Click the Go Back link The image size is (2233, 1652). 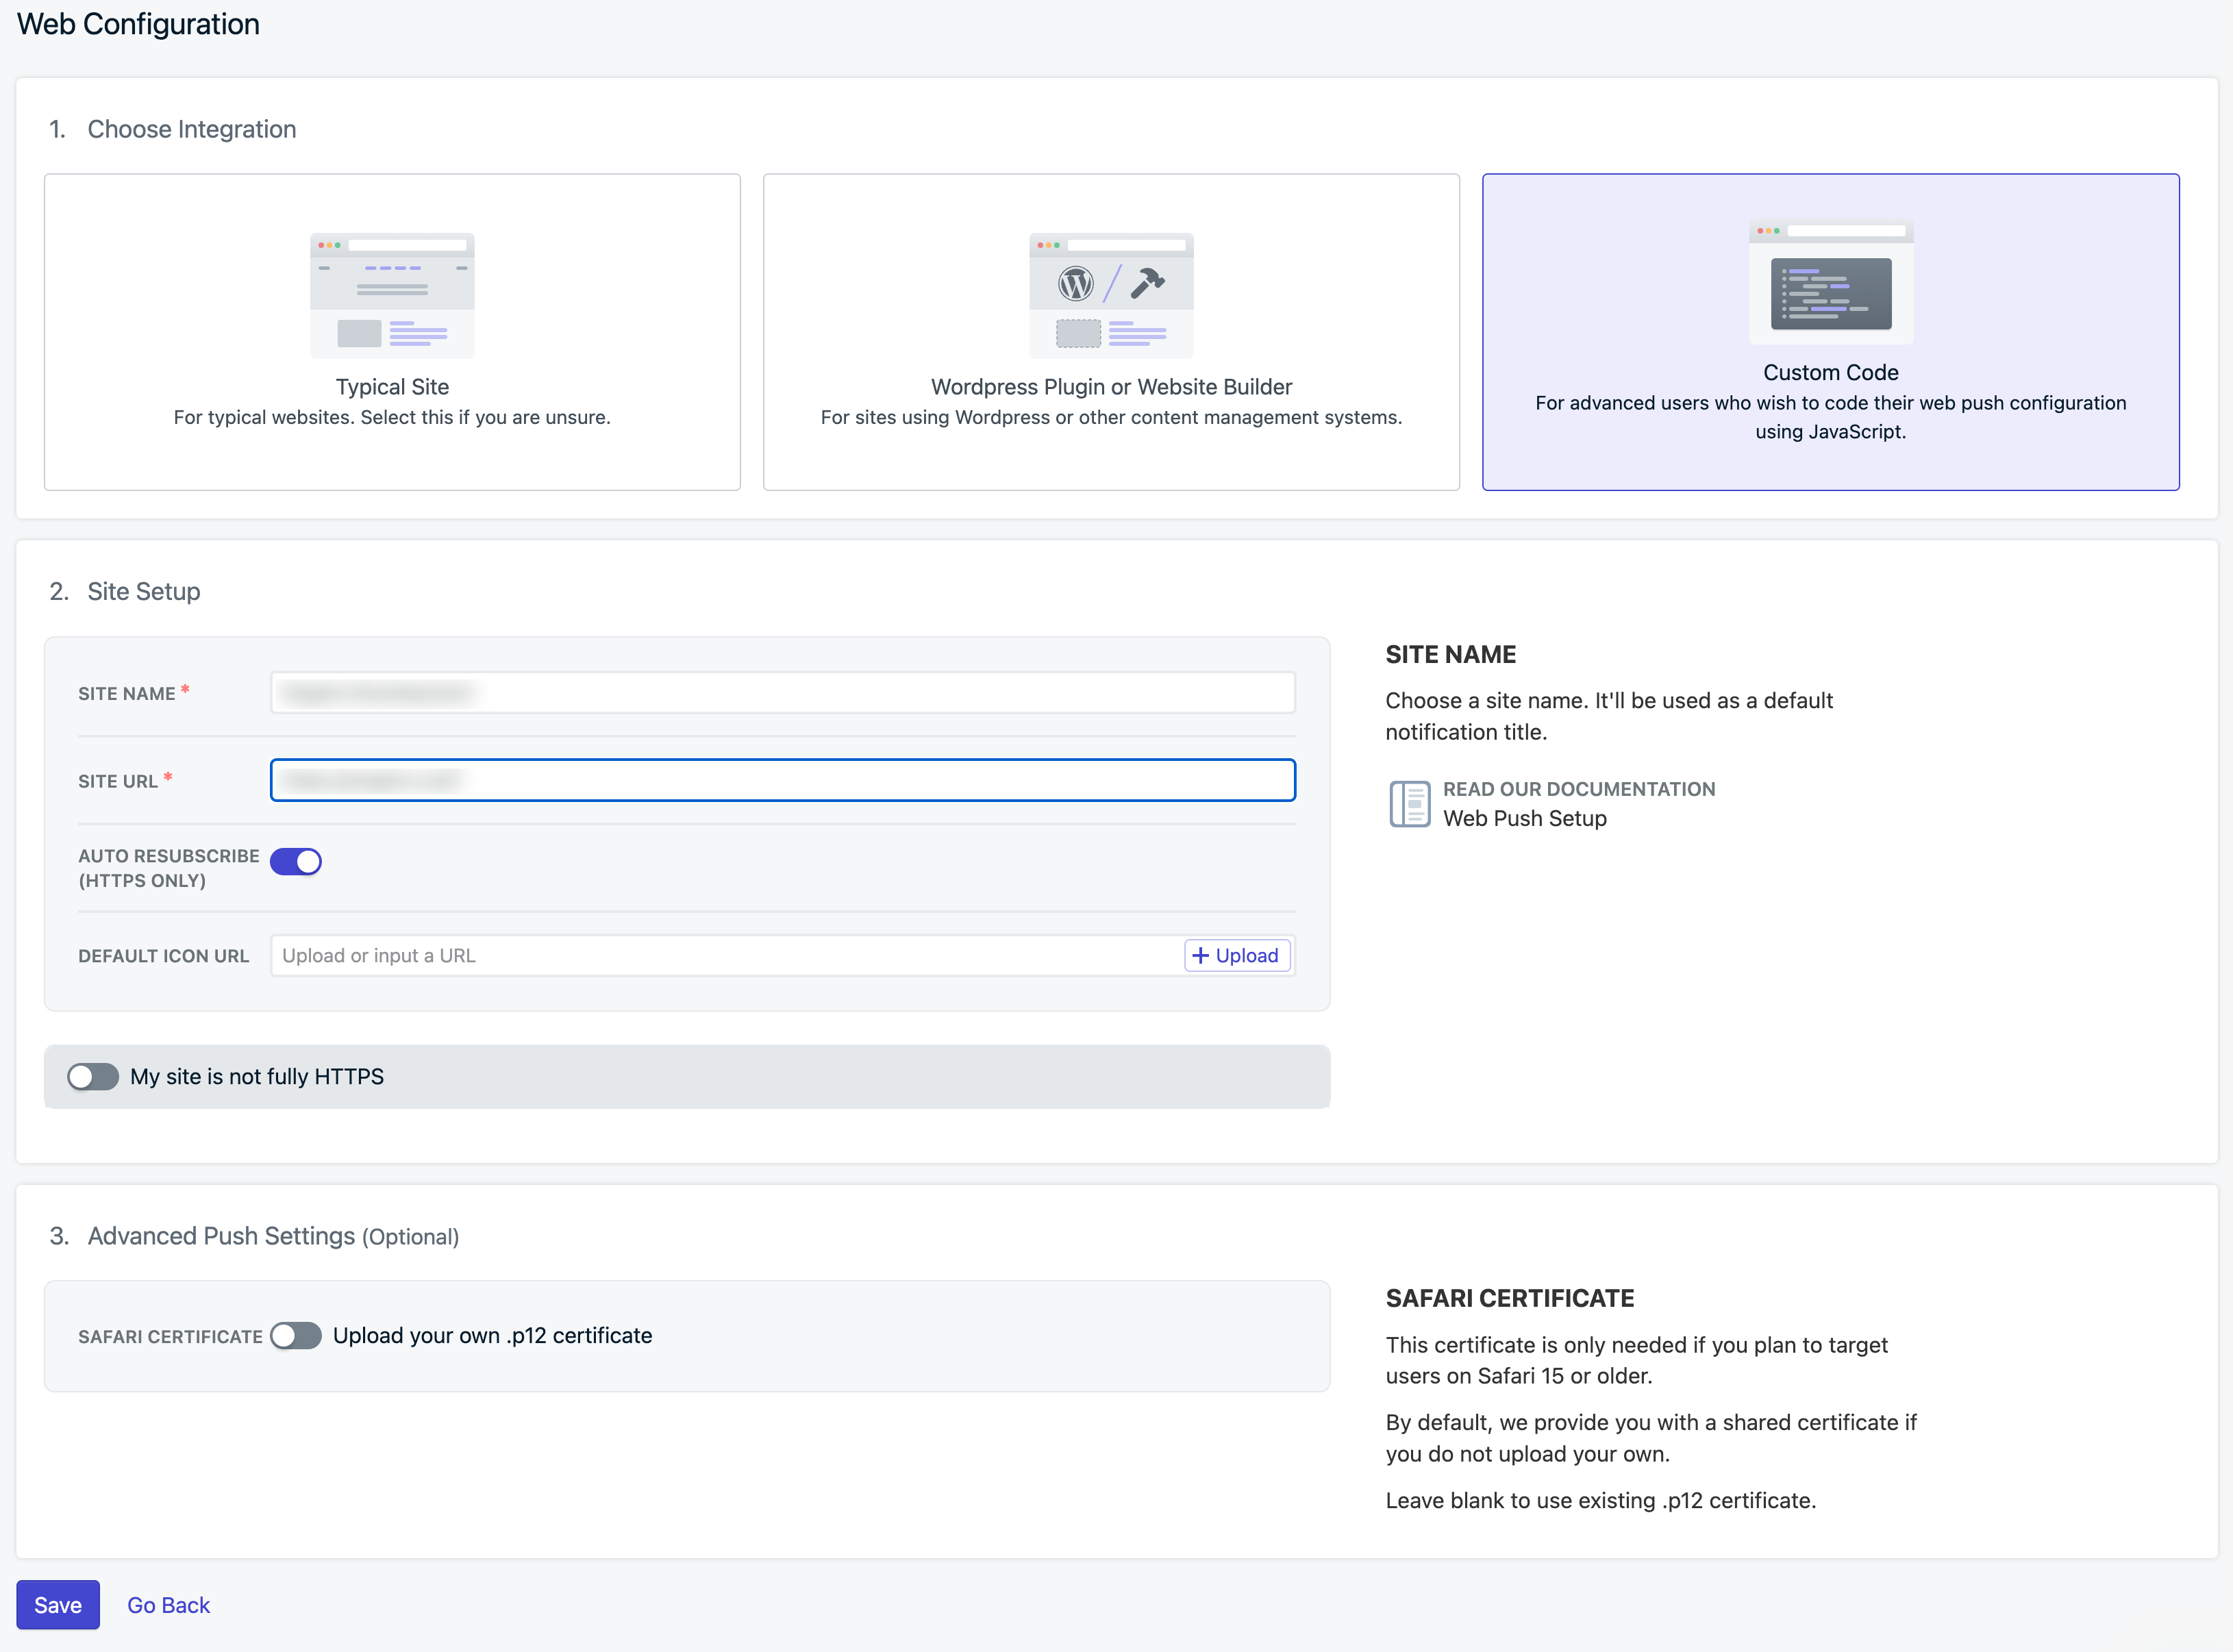168,1605
